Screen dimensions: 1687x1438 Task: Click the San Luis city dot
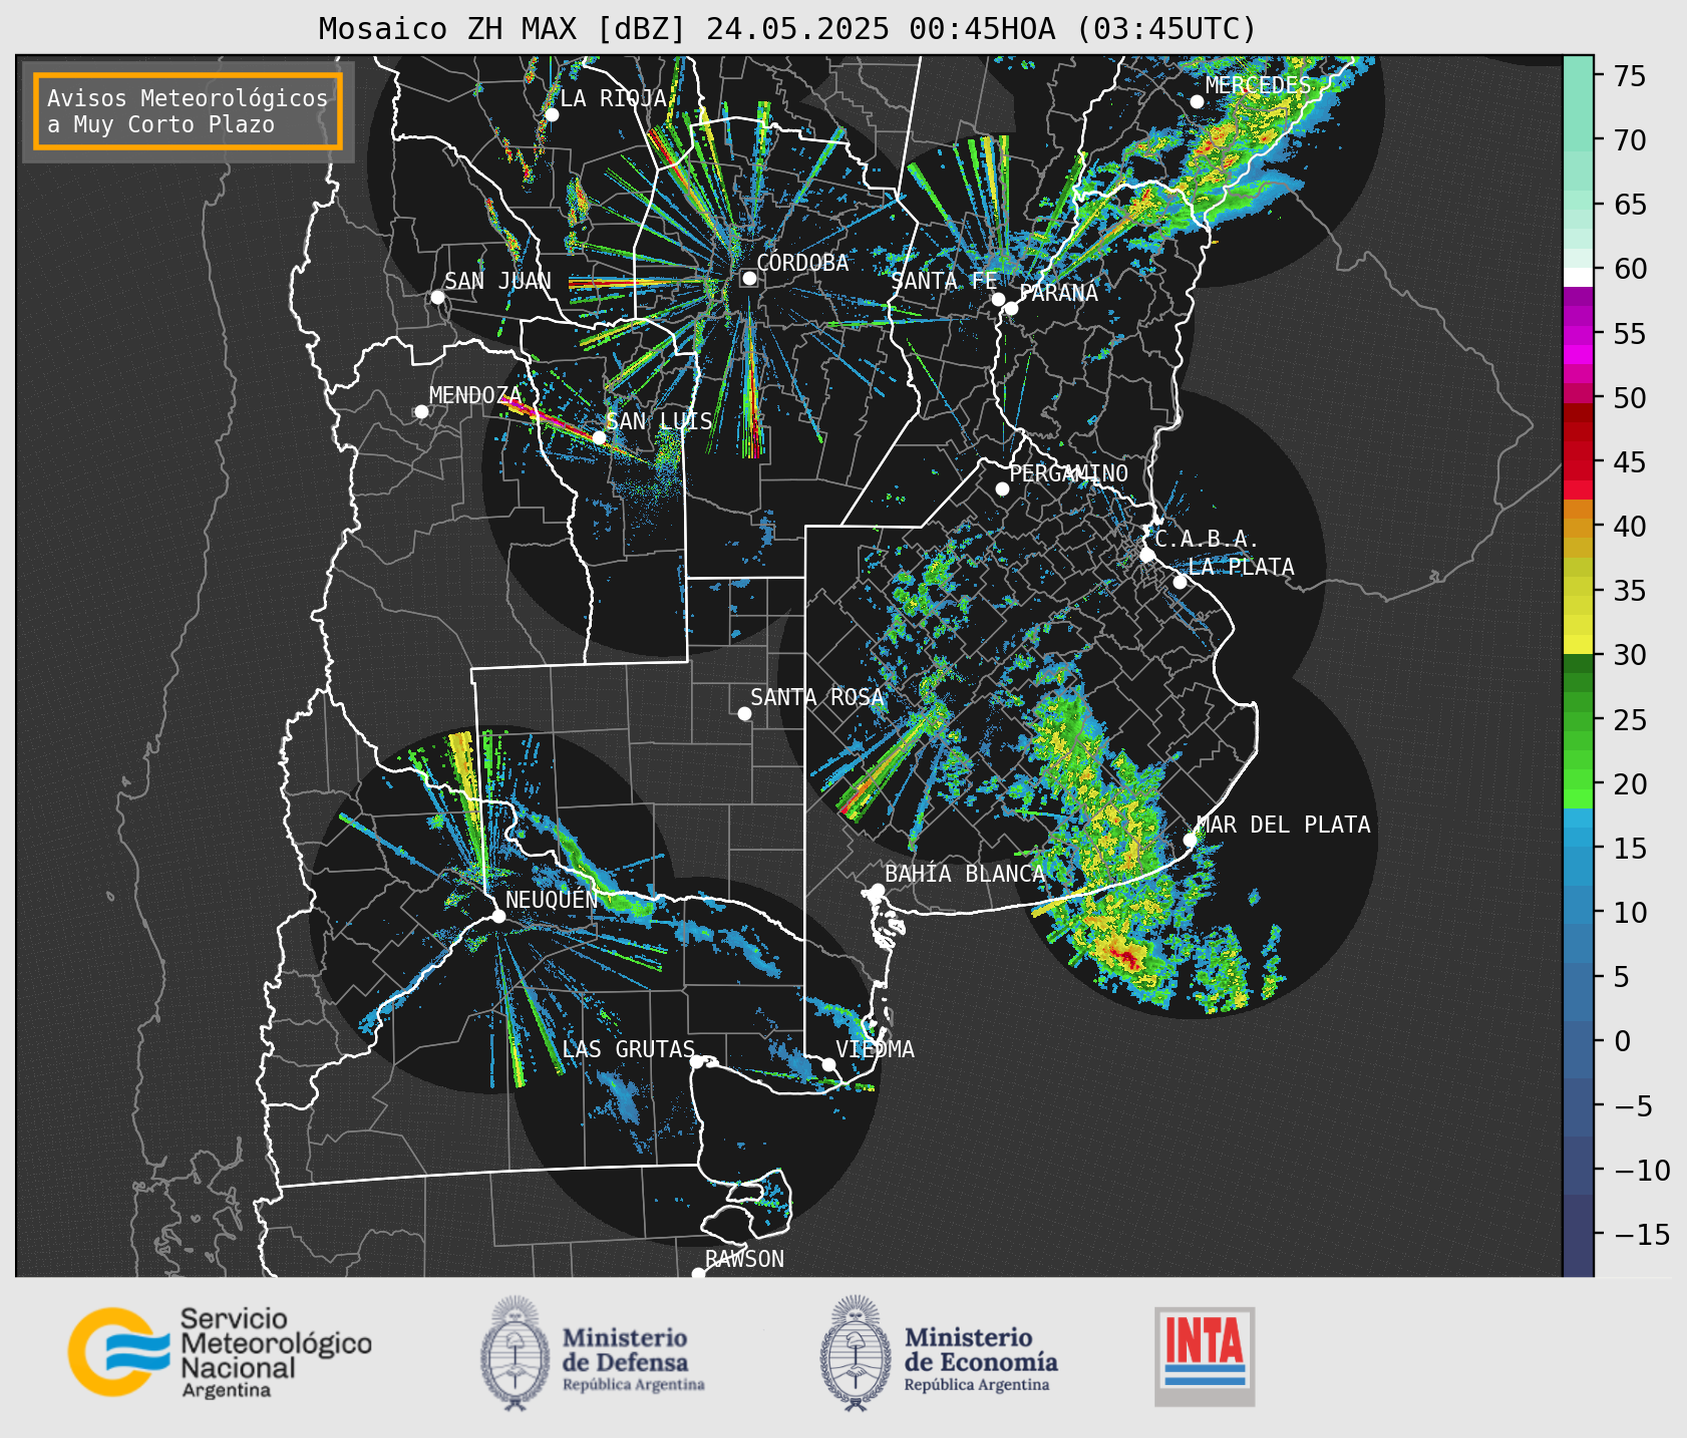(599, 437)
